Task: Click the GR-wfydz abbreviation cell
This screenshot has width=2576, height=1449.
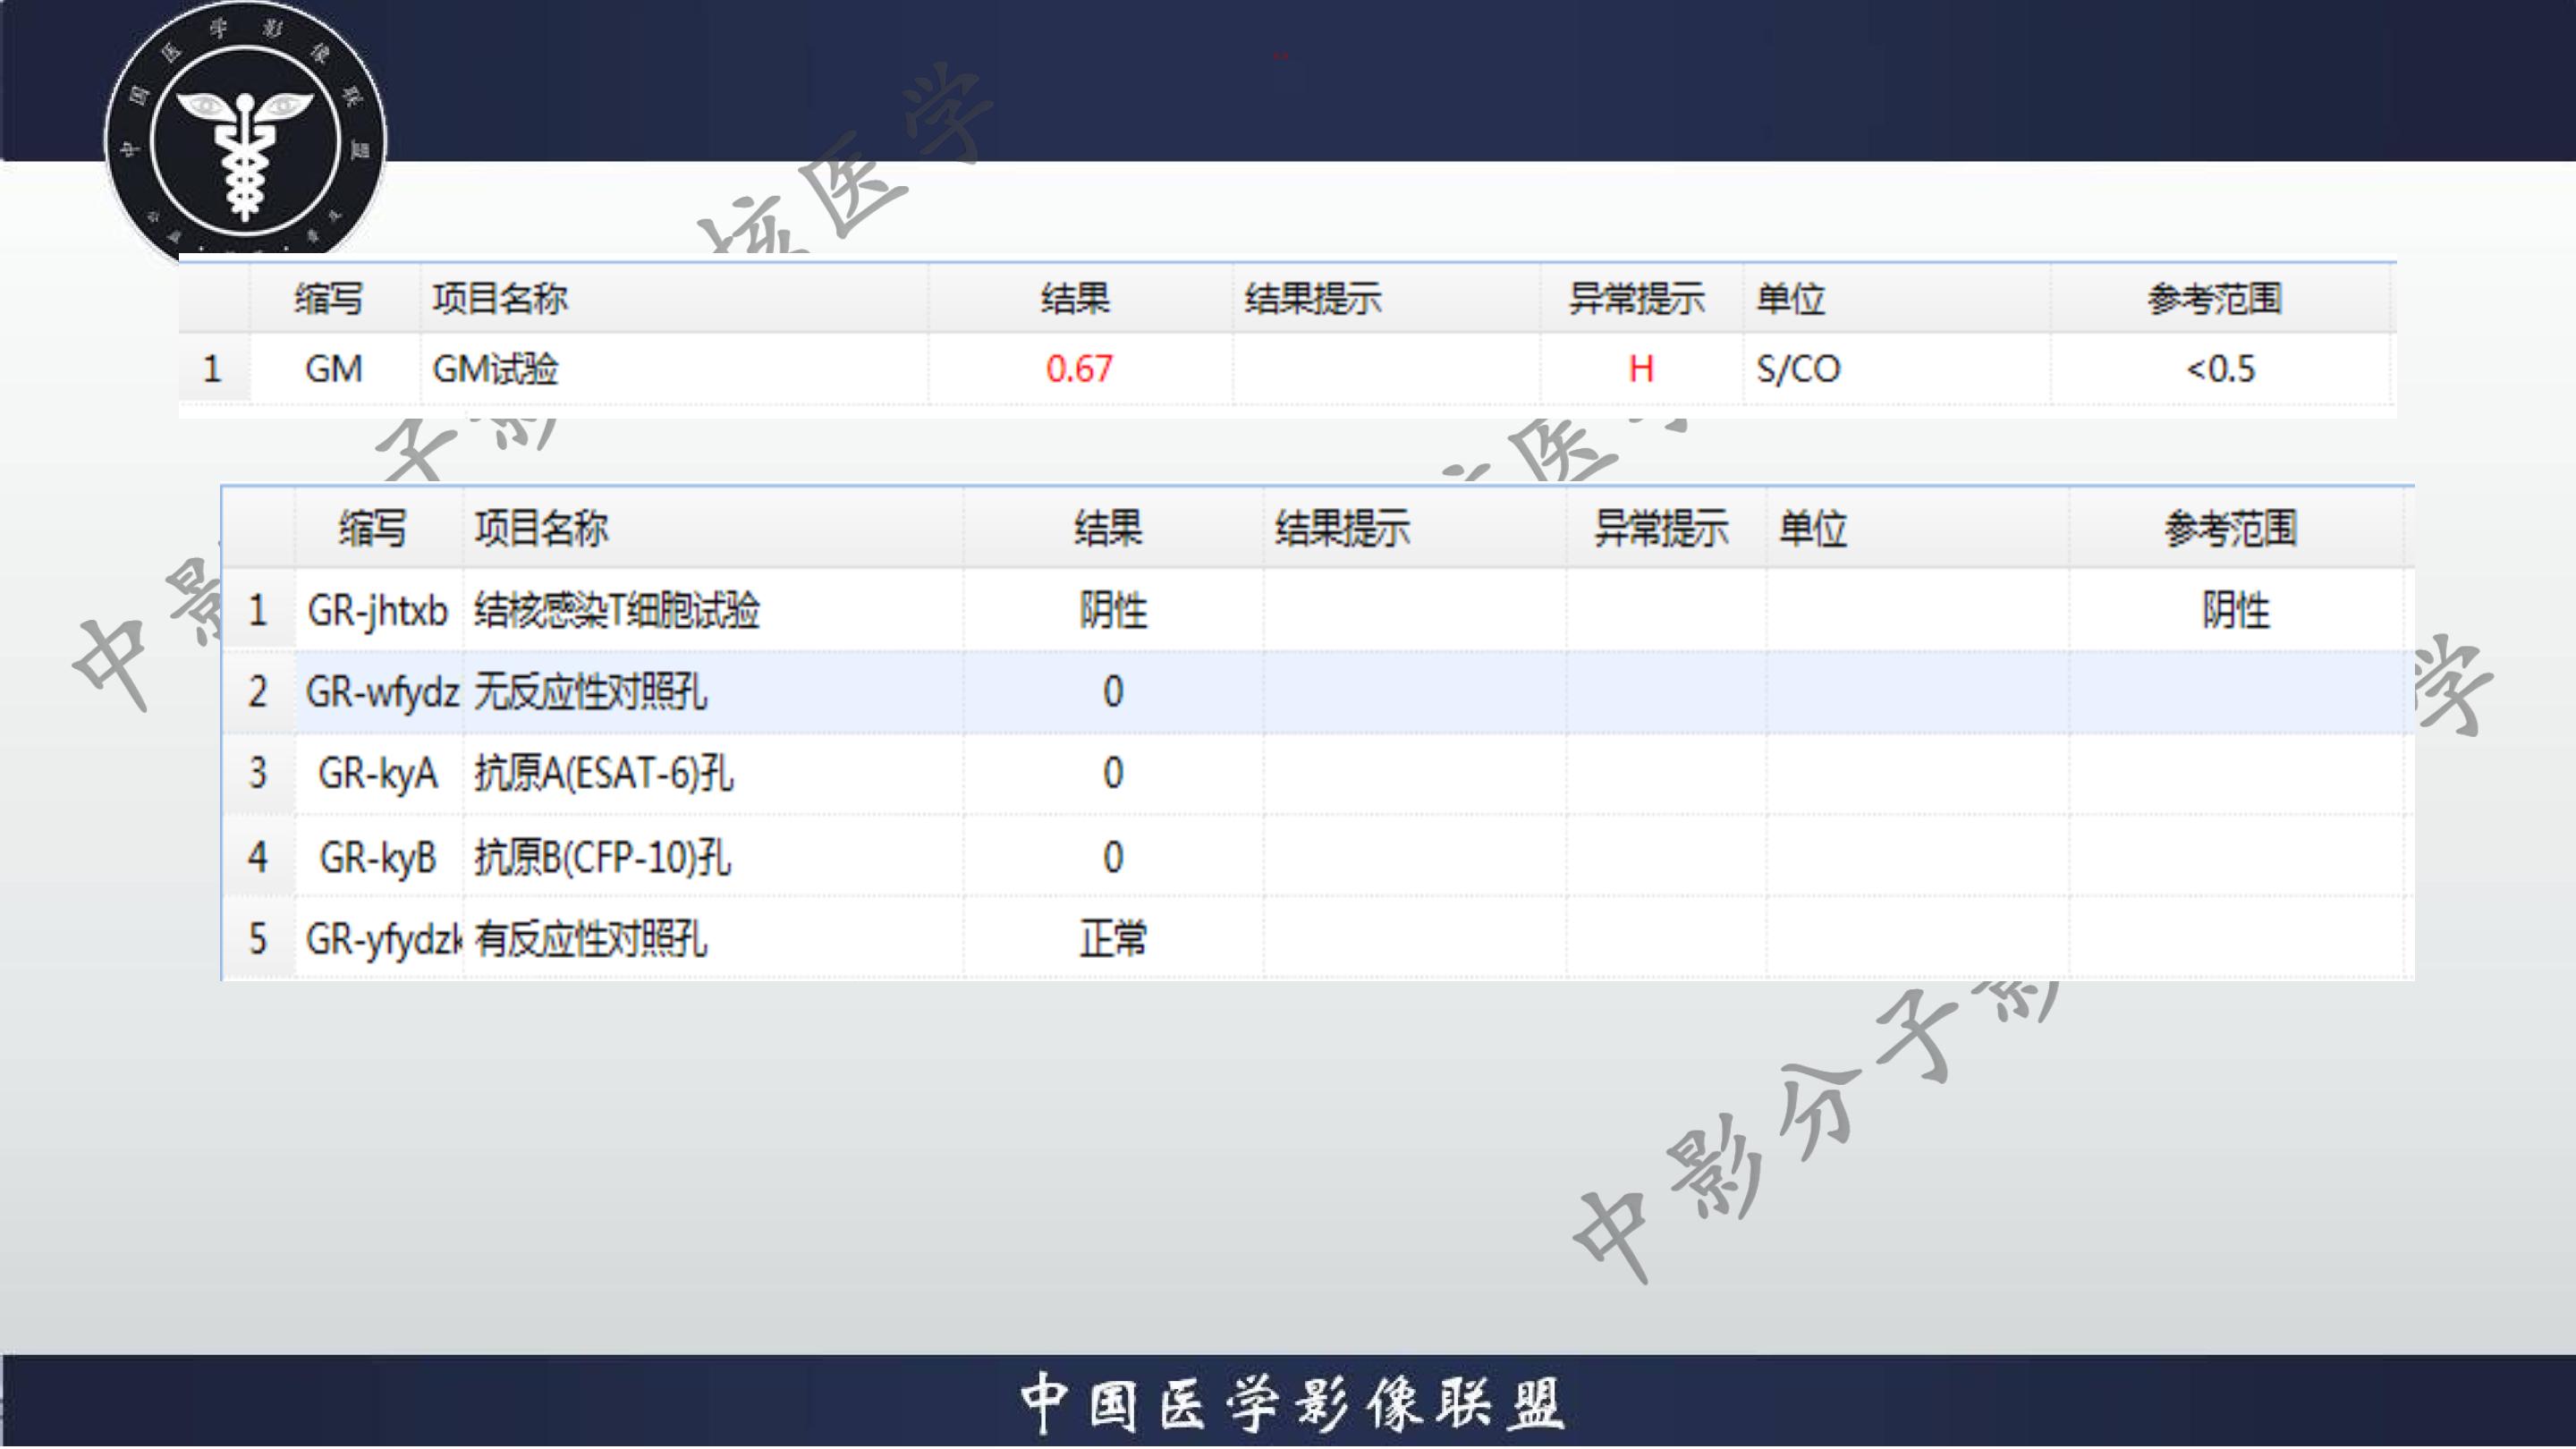Action: coord(383,692)
